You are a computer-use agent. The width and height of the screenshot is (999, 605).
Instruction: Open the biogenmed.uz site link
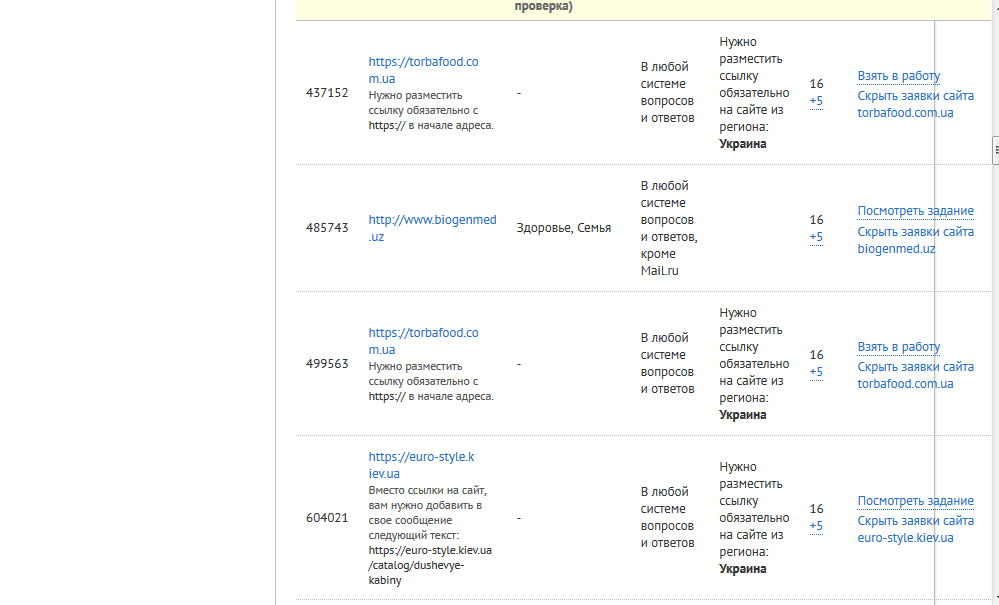click(x=432, y=228)
